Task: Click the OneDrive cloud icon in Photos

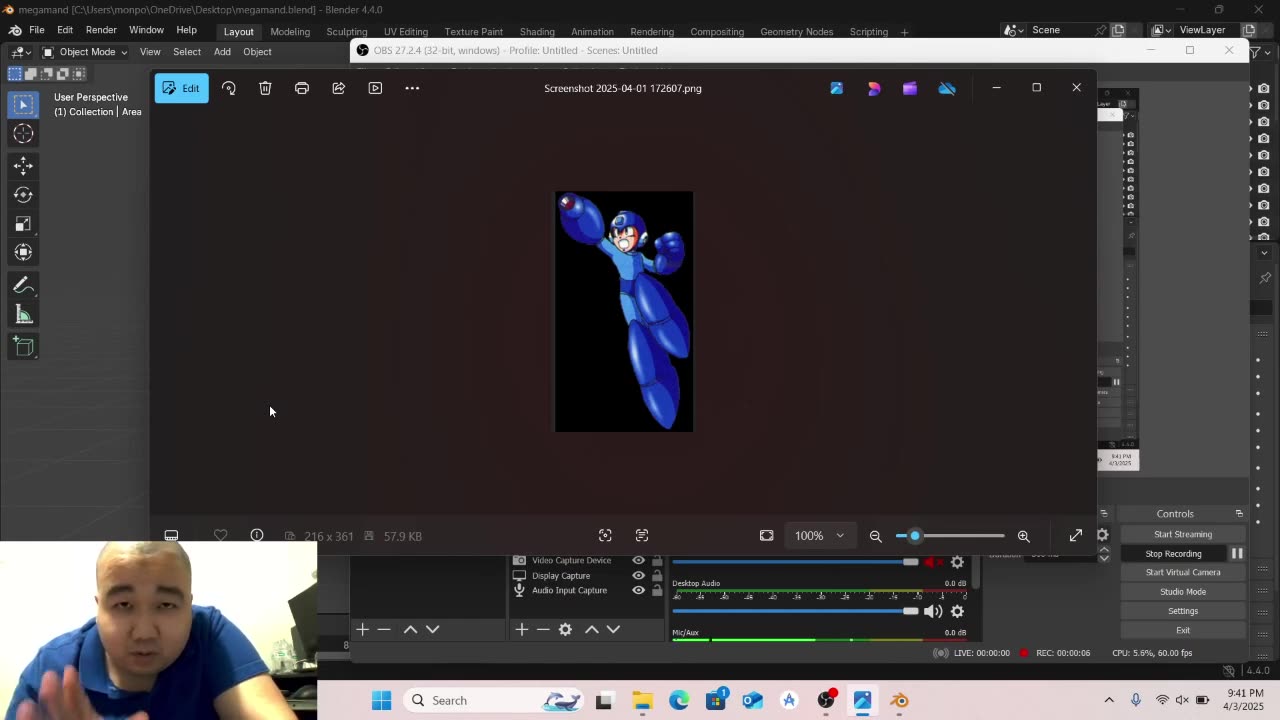Action: click(x=946, y=88)
